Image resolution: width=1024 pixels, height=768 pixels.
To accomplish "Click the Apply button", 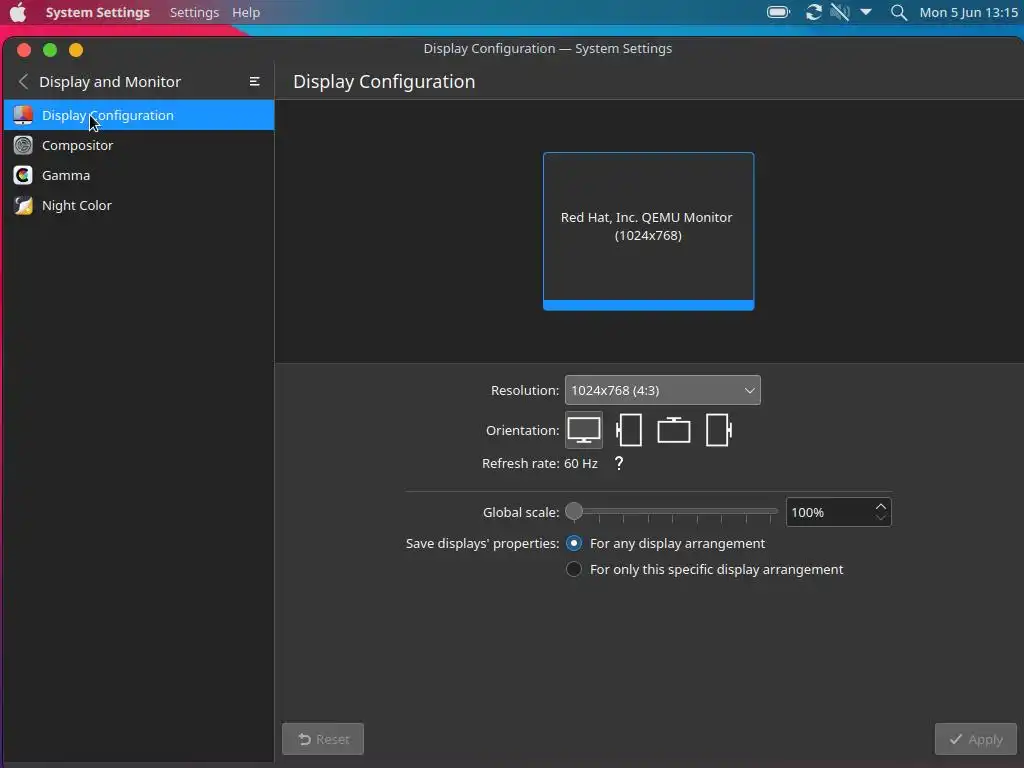I will 976,739.
